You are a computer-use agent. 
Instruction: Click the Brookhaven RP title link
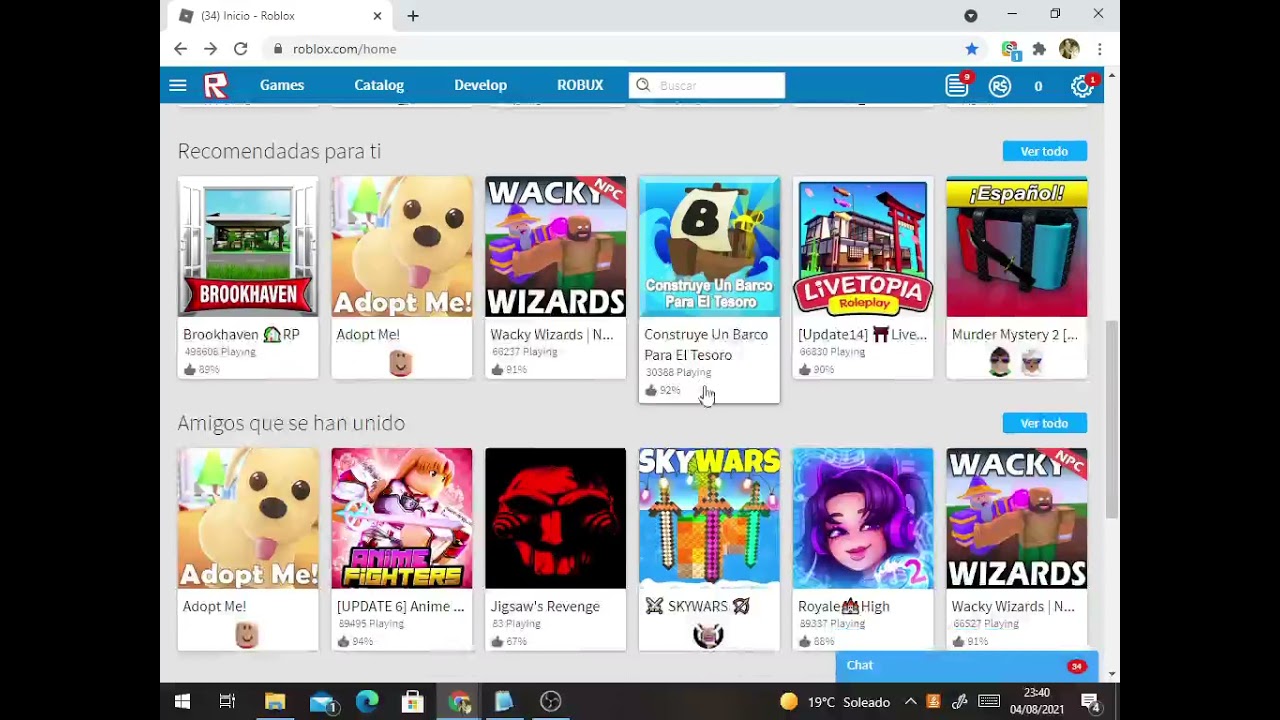click(241, 335)
